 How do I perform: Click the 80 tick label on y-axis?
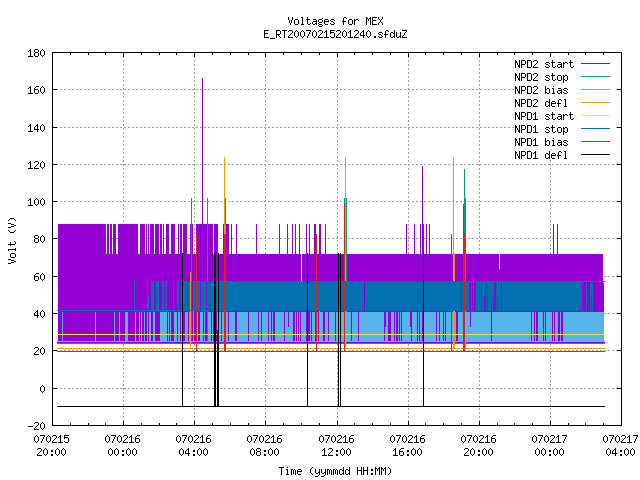(x=39, y=239)
